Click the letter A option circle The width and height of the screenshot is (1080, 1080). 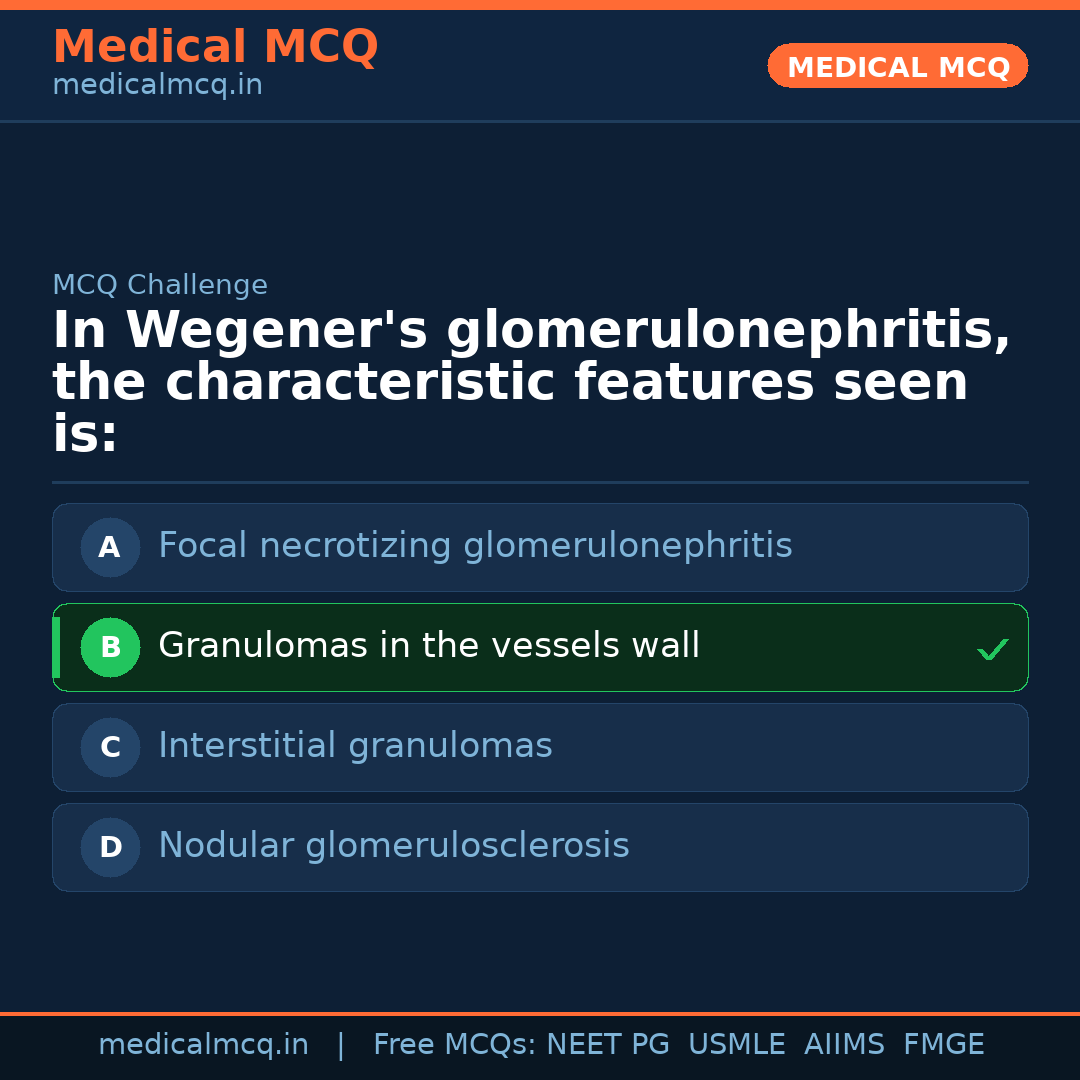pyautogui.click(x=110, y=547)
